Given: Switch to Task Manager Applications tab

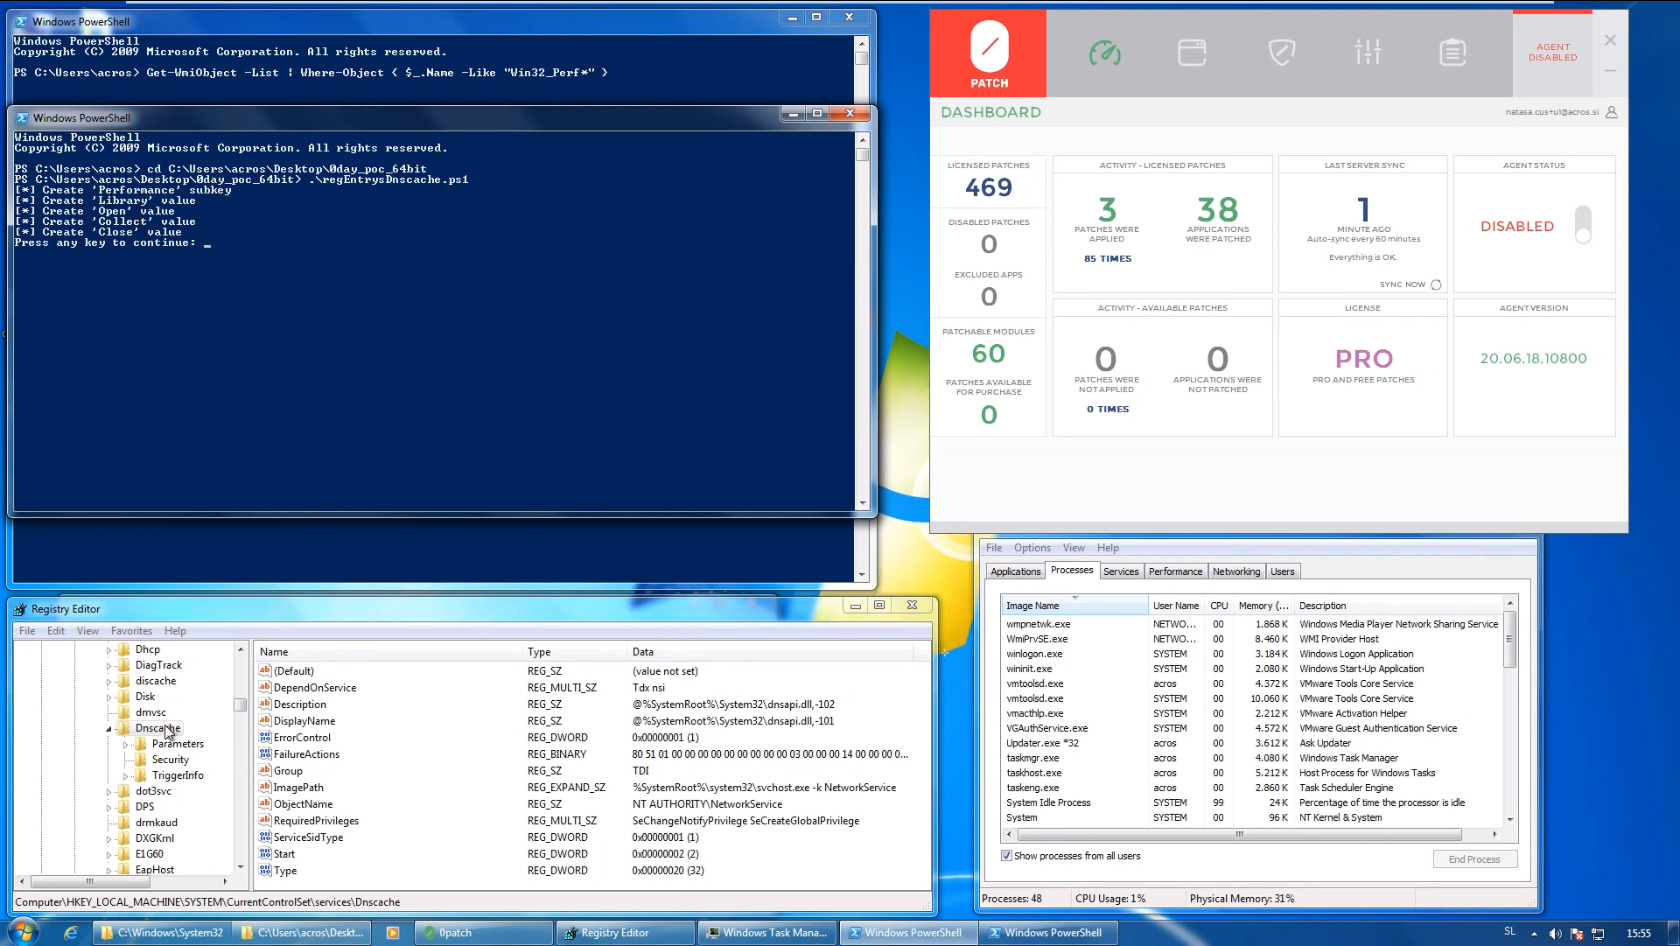Looking at the screenshot, I should coord(1015,572).
